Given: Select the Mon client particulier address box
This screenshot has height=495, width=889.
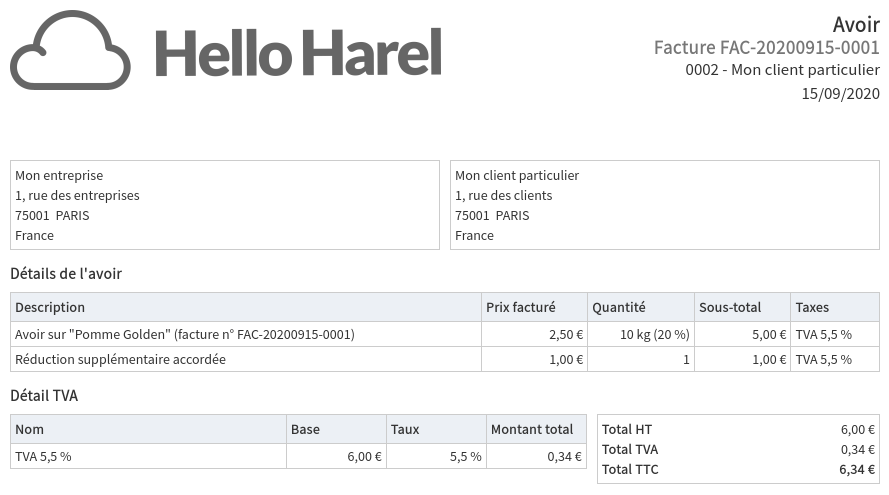Looking at the screenshot, I should (x=665, y=205).
